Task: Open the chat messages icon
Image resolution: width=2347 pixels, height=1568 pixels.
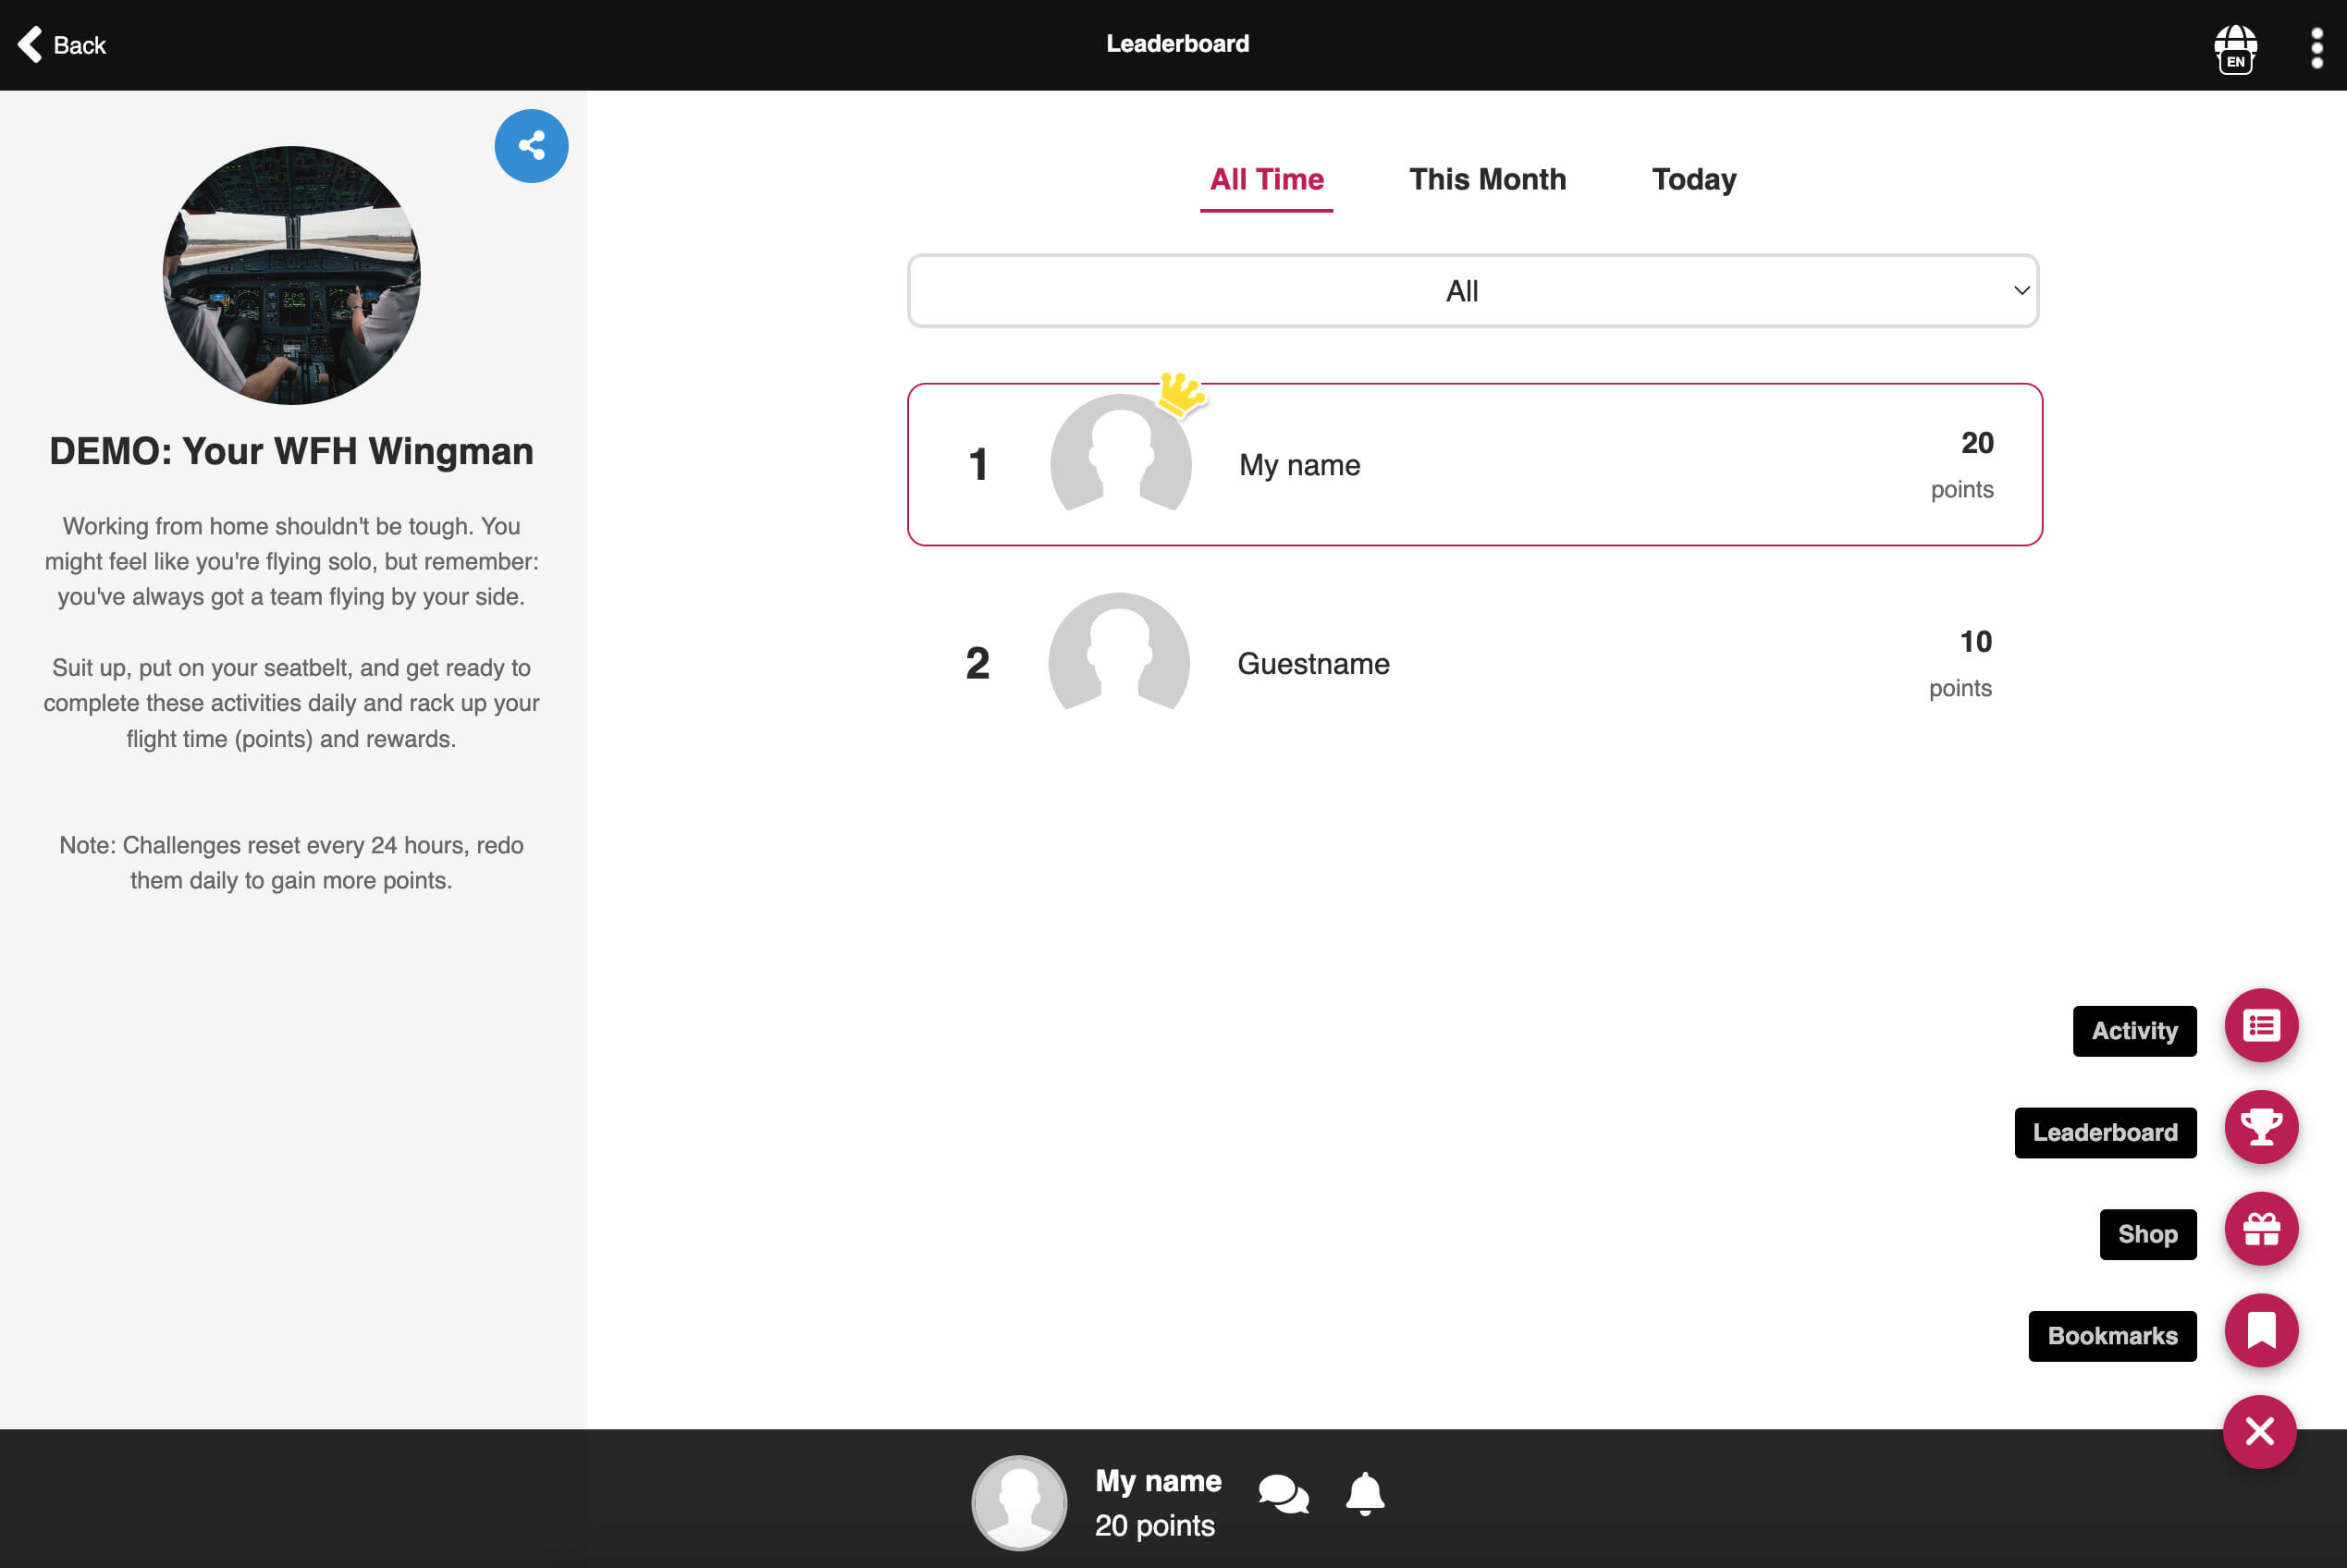Action: tap(1282, 1493)
